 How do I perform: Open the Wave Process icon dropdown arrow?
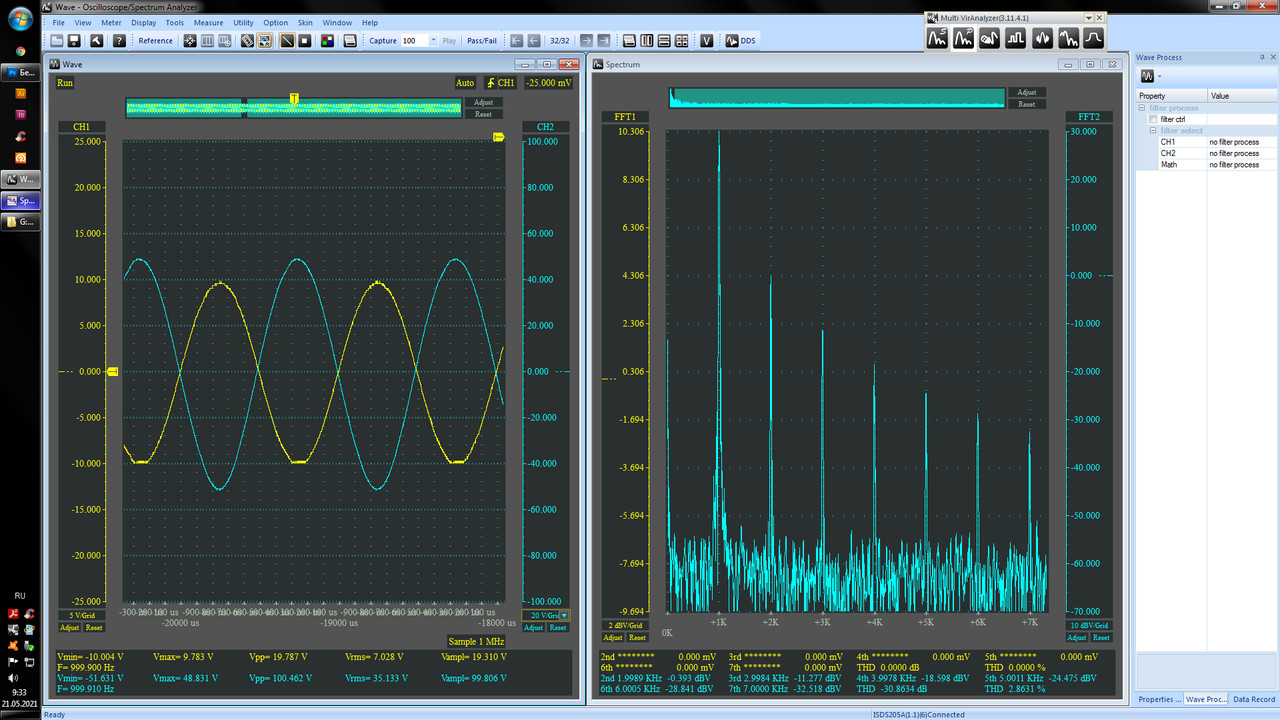tap(1160, 76)
